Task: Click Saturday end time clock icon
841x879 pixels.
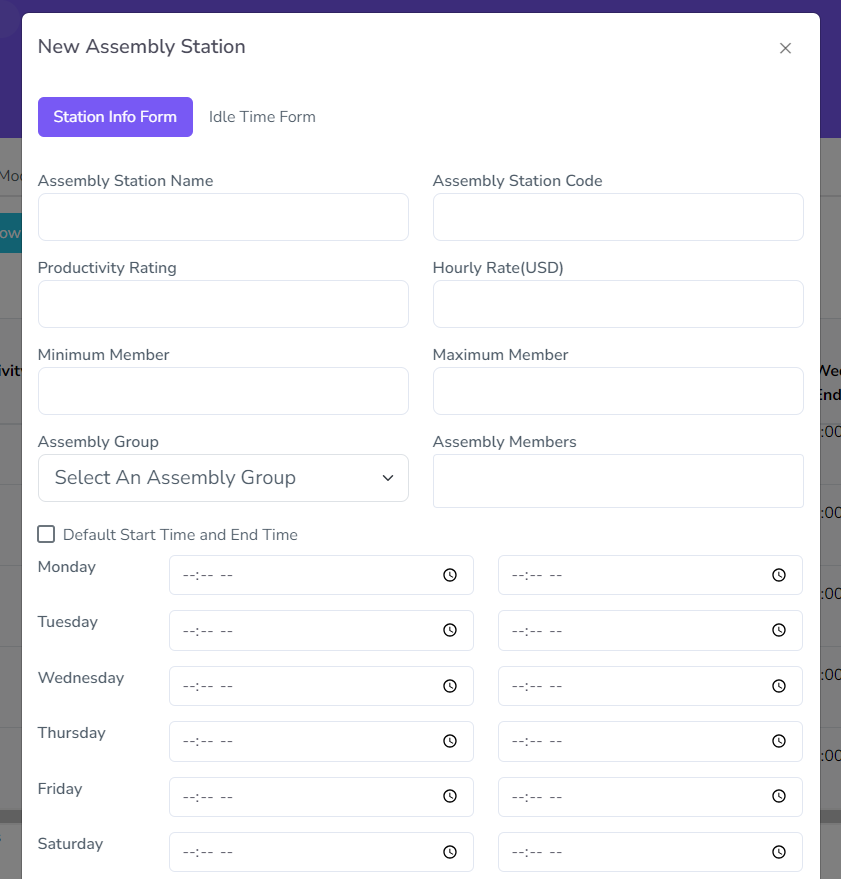Action: tap(779, 852)
